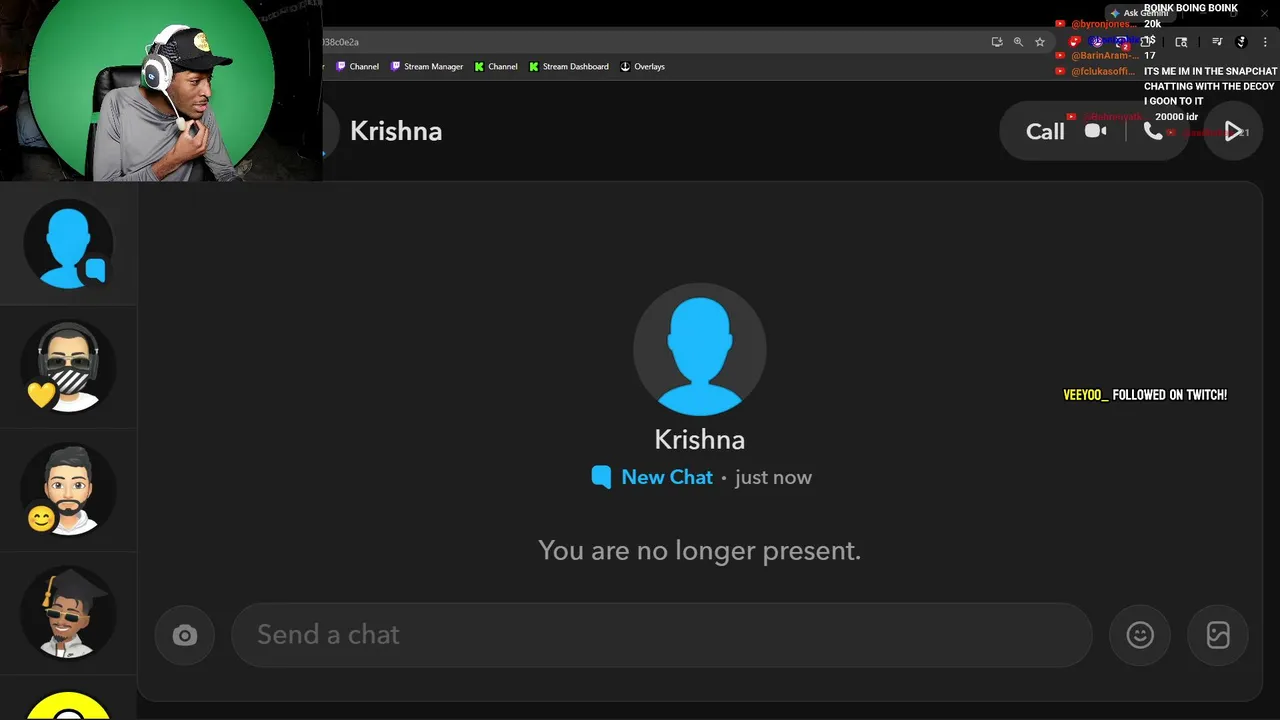
Task: Click Krishna's large profile avatar
Action: pos(699,349)
